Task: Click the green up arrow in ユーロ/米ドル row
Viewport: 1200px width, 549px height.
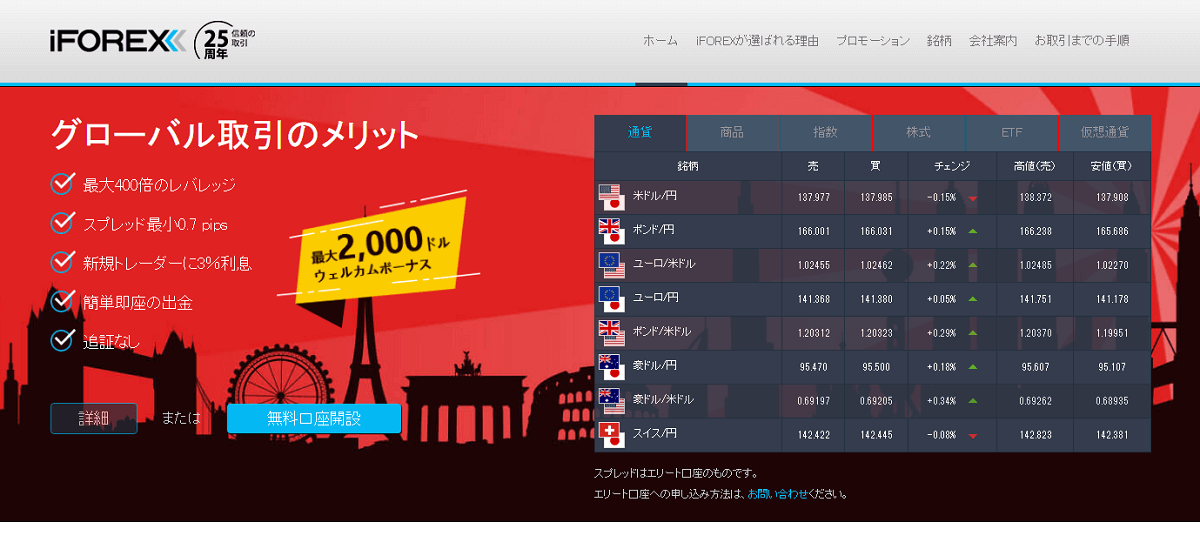Action: point(972,265)
